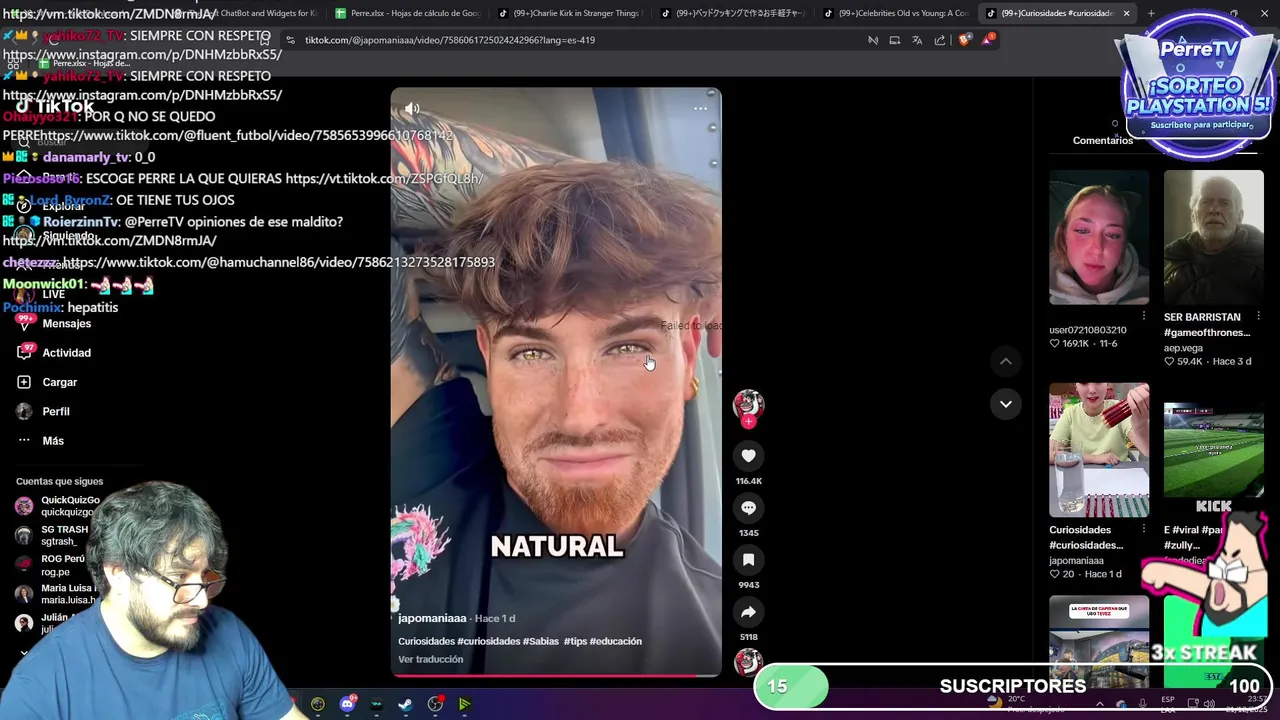Image resolution: width=1280 pixels, height=720 pixels.
Task: Share video using the arrow icon
Action: (x=748, y=612)
